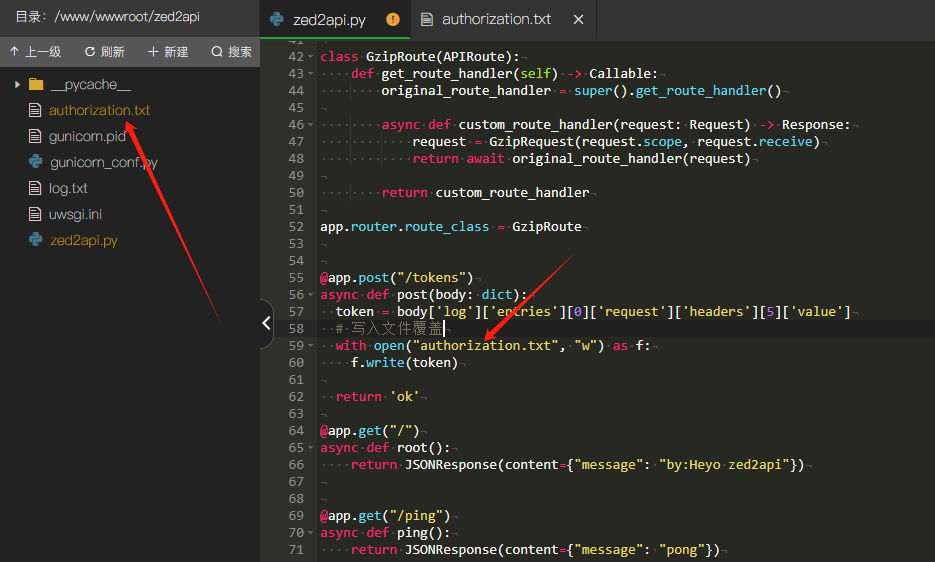Select gunicorn.pid file
The height and width of the screenshot is (562, 935).
tap(87, 137)
